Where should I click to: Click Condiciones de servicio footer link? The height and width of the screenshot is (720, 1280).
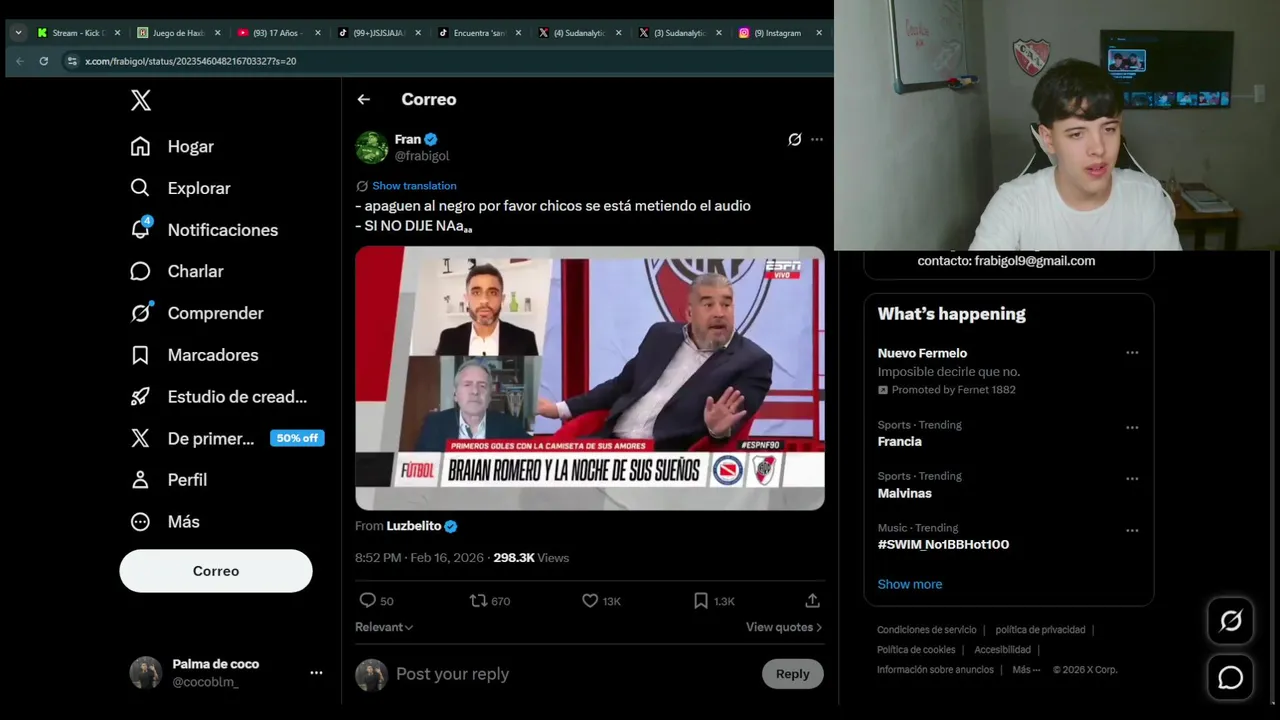[926, 630]
